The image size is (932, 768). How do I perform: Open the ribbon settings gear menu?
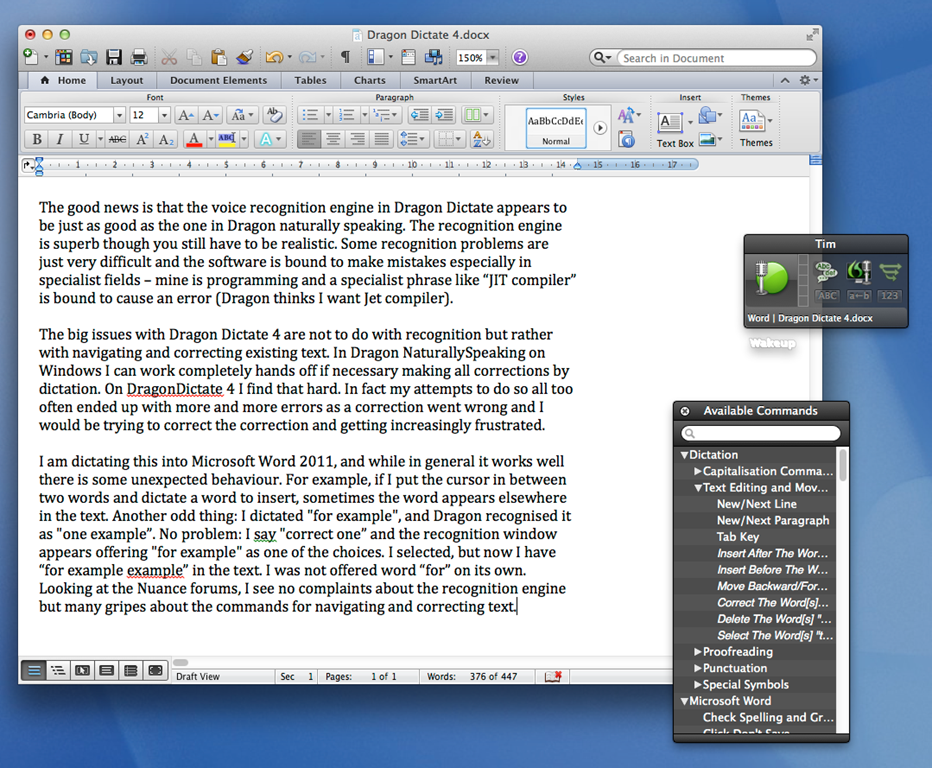[x=808, y=80]
